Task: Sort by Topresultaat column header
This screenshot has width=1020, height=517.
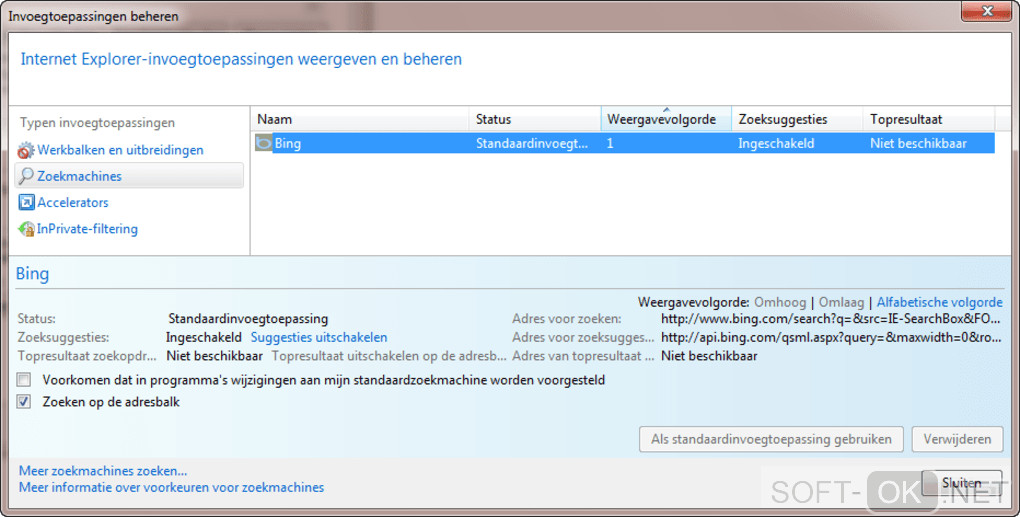Action: click(929, 119)
